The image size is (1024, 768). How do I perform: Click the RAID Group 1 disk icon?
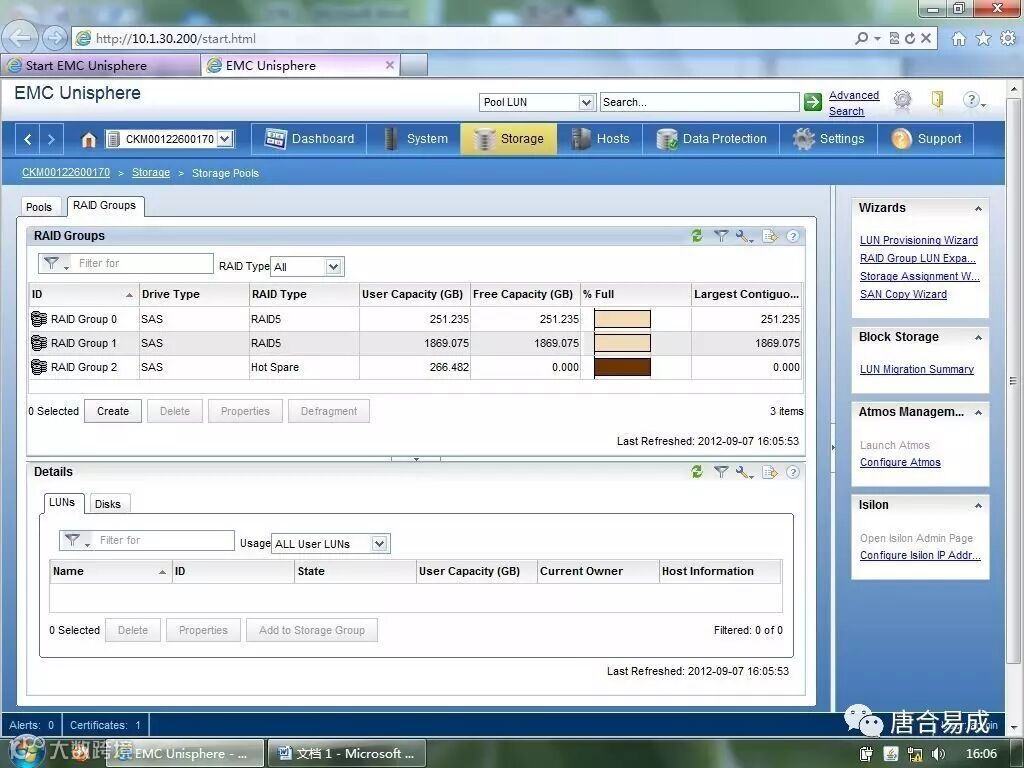pyautogui.click(x=39, y=343)
